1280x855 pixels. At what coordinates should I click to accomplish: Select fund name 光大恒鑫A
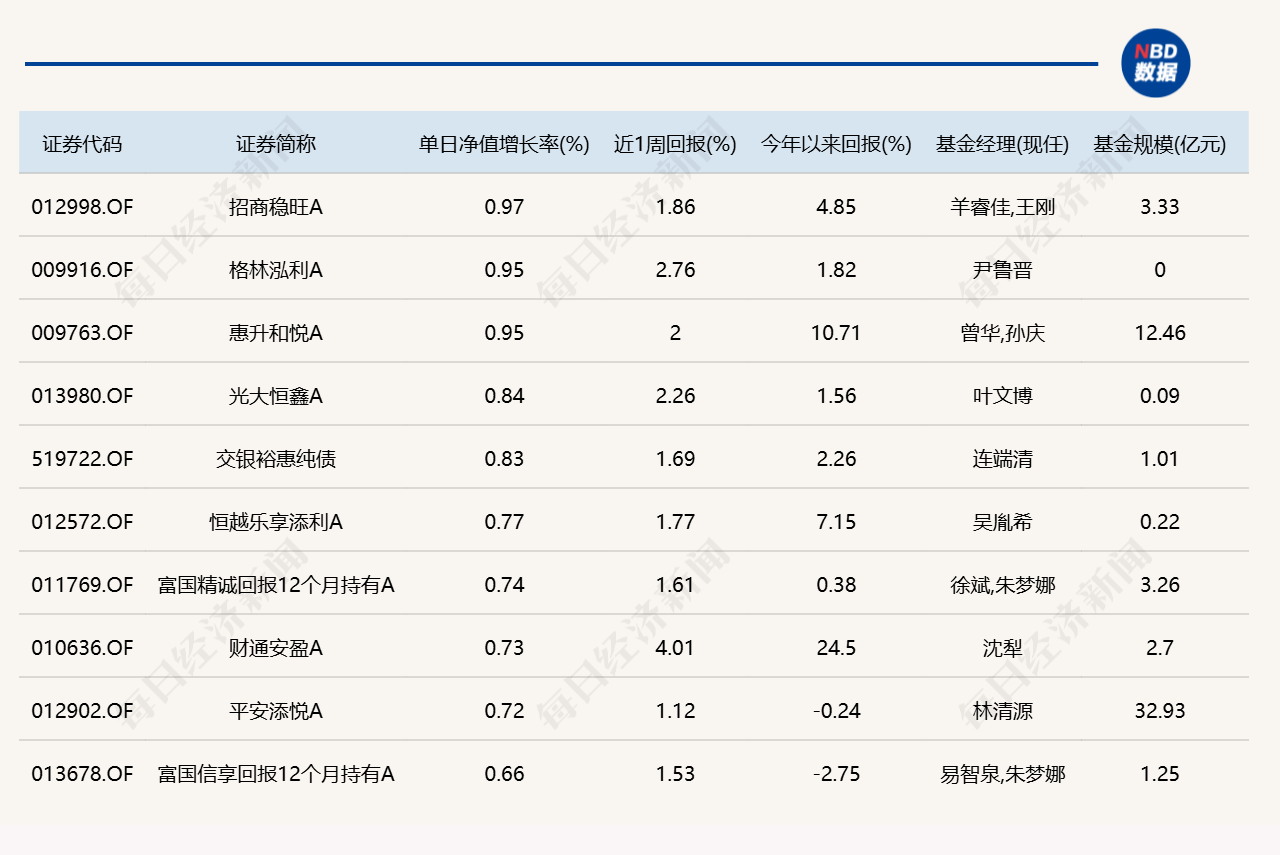[x=276, y=396]
